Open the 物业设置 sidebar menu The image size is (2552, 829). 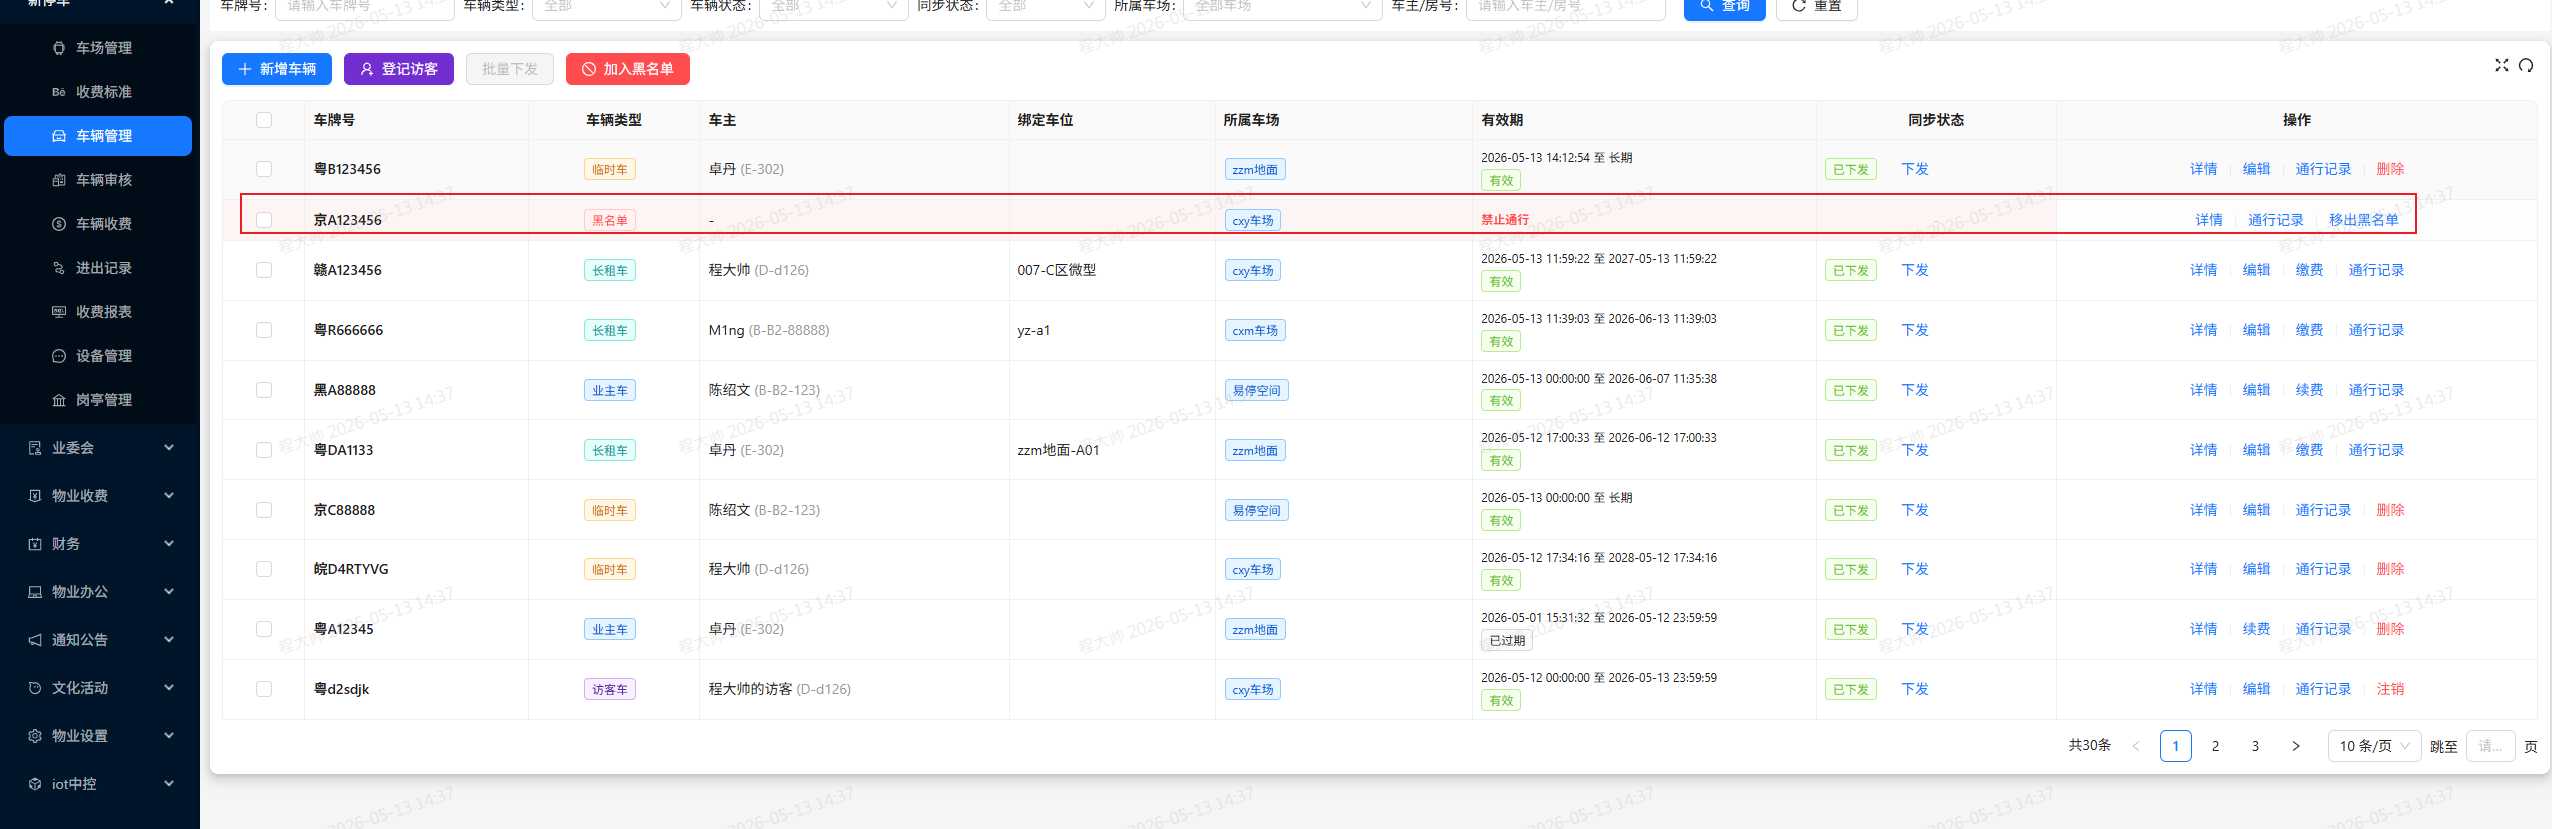[100, 736]
